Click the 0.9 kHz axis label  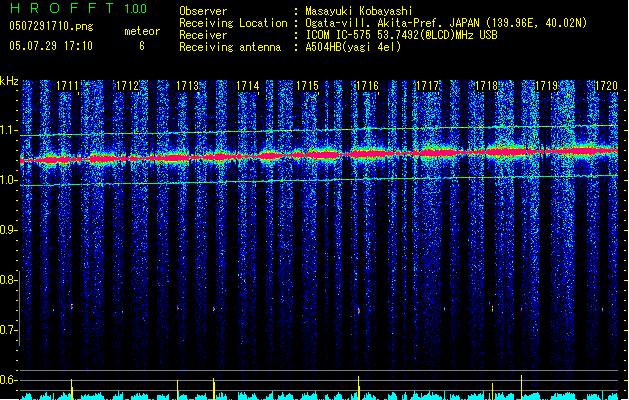click(x=8, y=230)
